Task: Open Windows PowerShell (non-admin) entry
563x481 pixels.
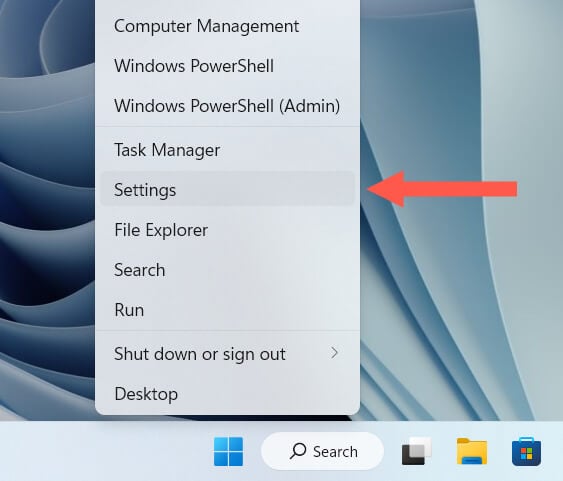Action: pyautogui.click(x=194, y=66)
